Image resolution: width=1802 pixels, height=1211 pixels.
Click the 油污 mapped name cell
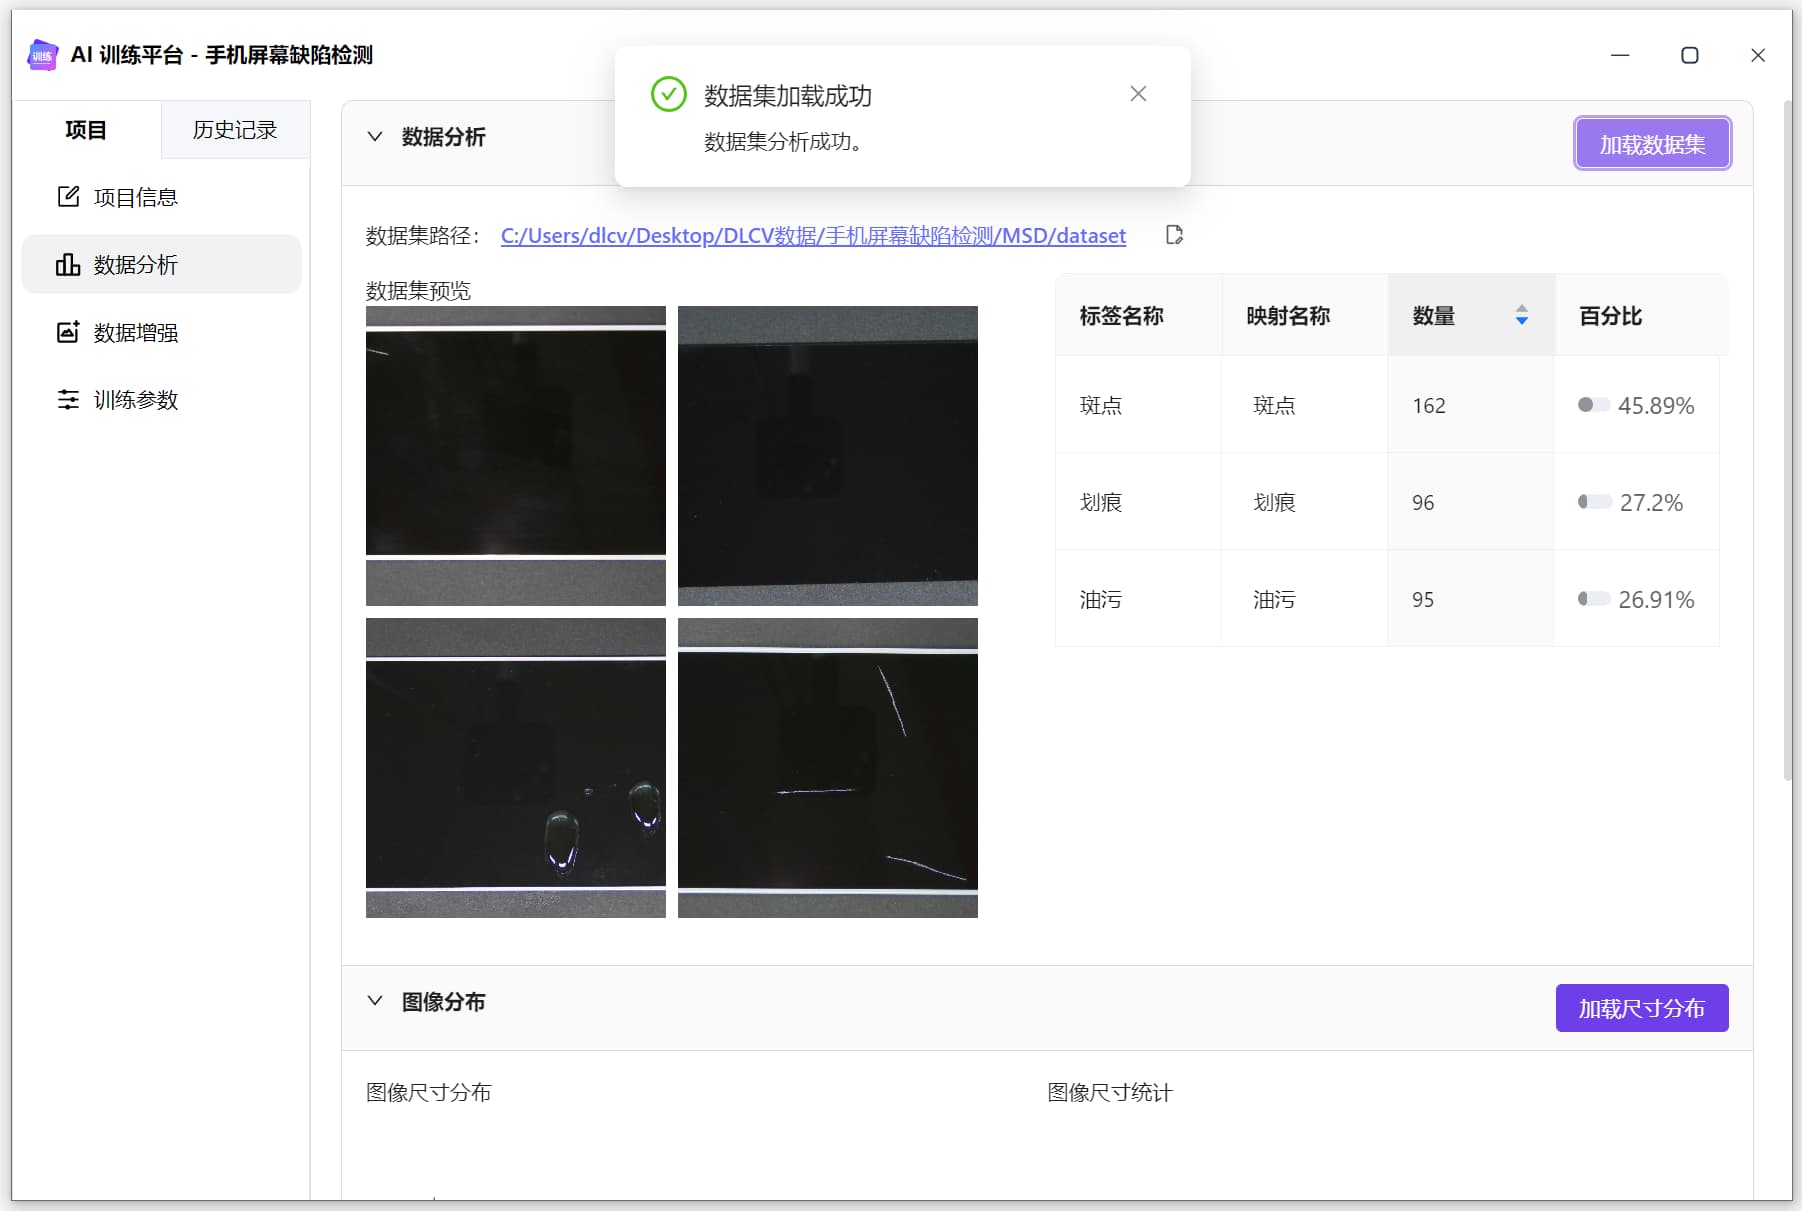[x=1304, y=599]
